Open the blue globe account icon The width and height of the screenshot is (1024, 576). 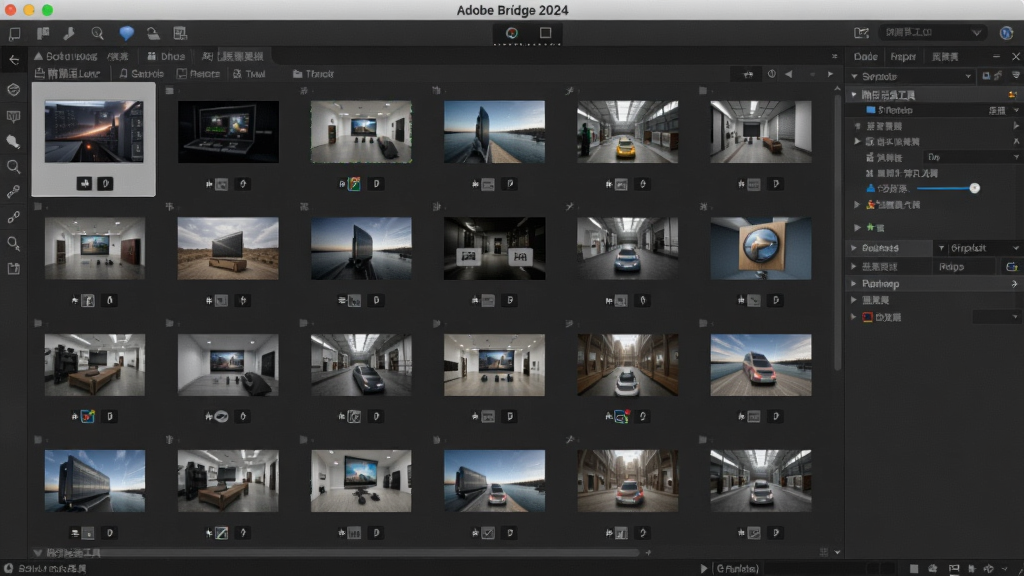[x=1006, y=33]
